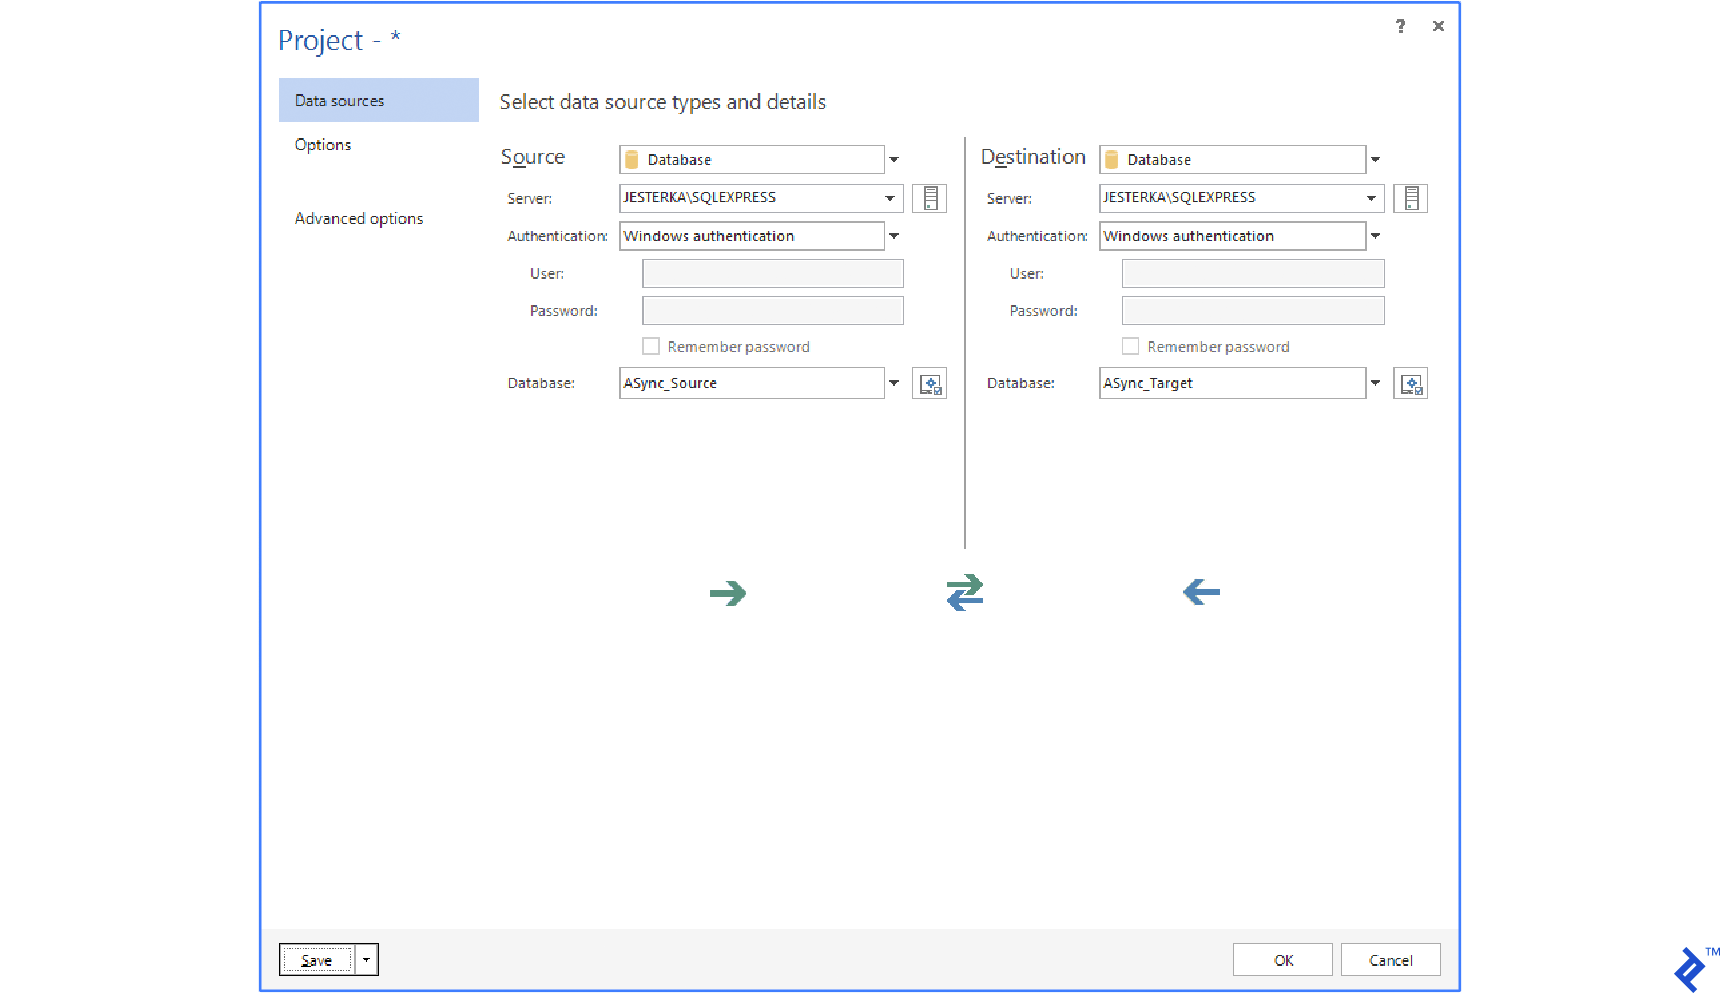Switch to the Options section
This screenshot has width=1720, height=993.
(x=322, y=144)
